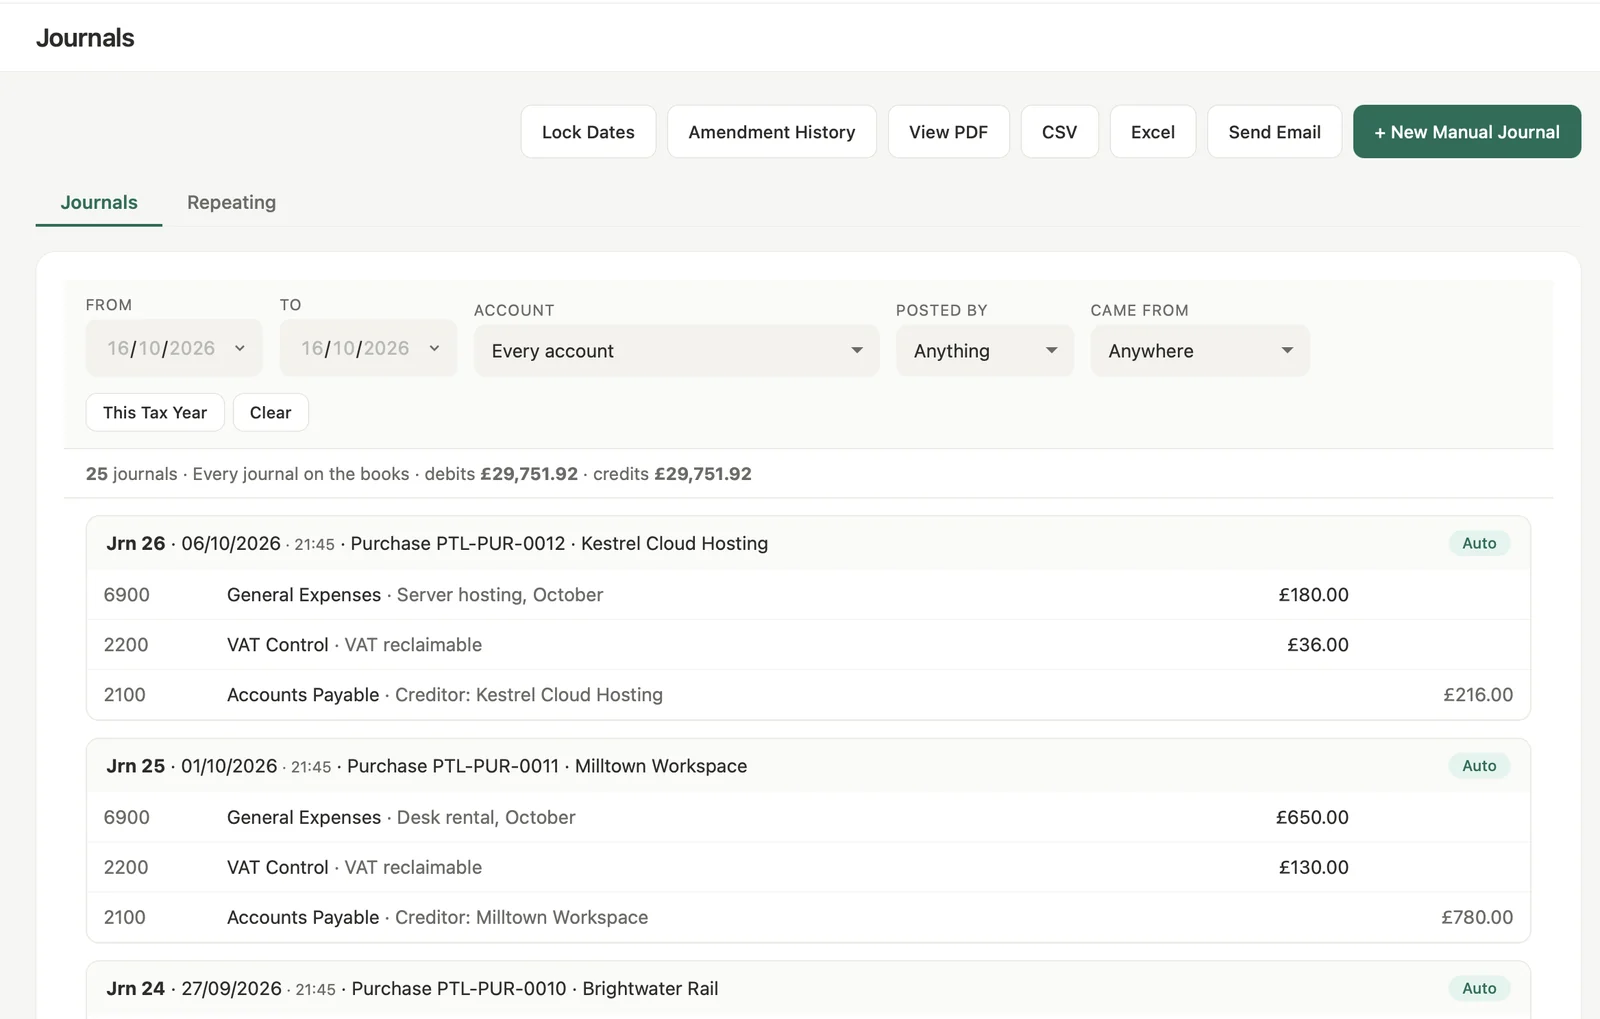Click the £130.00 VAT amount
Image resolution: width=1600 pixels, height=1019 pixels.
[x=1314, y=867]
